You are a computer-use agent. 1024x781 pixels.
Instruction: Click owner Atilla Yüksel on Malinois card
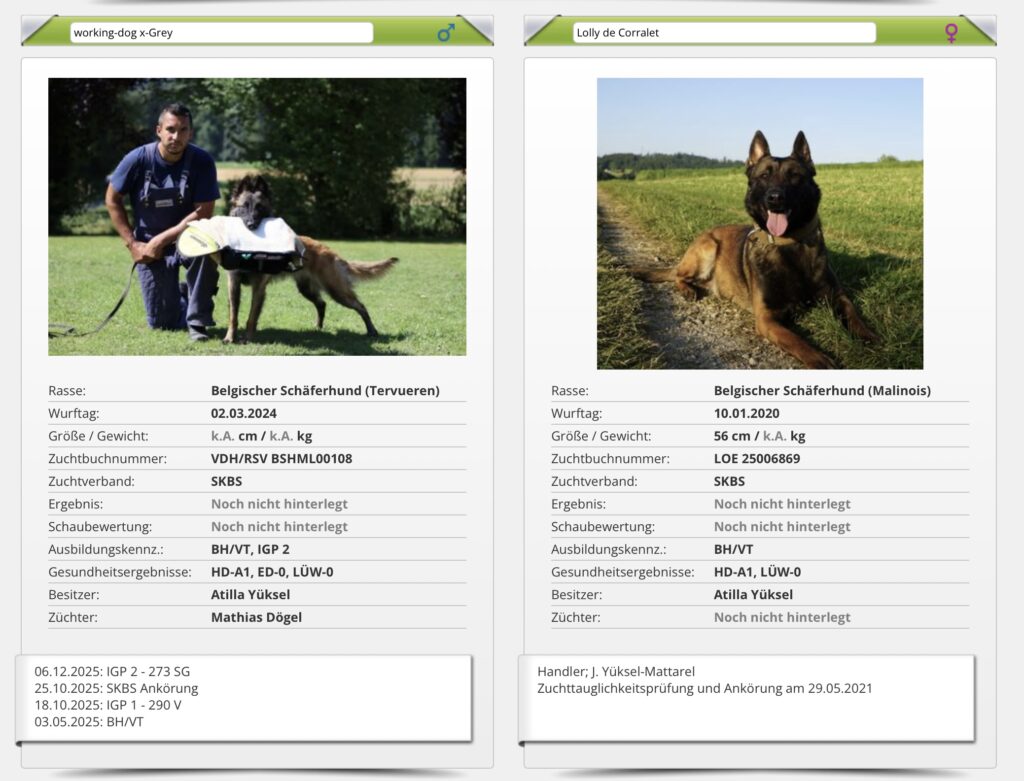[753, 595]
